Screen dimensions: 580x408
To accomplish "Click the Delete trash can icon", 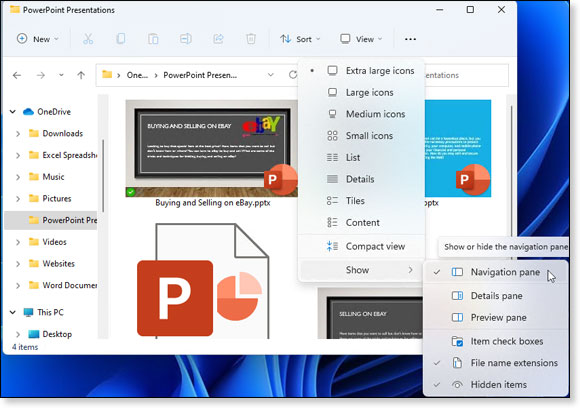I will [x=251, y=39].
